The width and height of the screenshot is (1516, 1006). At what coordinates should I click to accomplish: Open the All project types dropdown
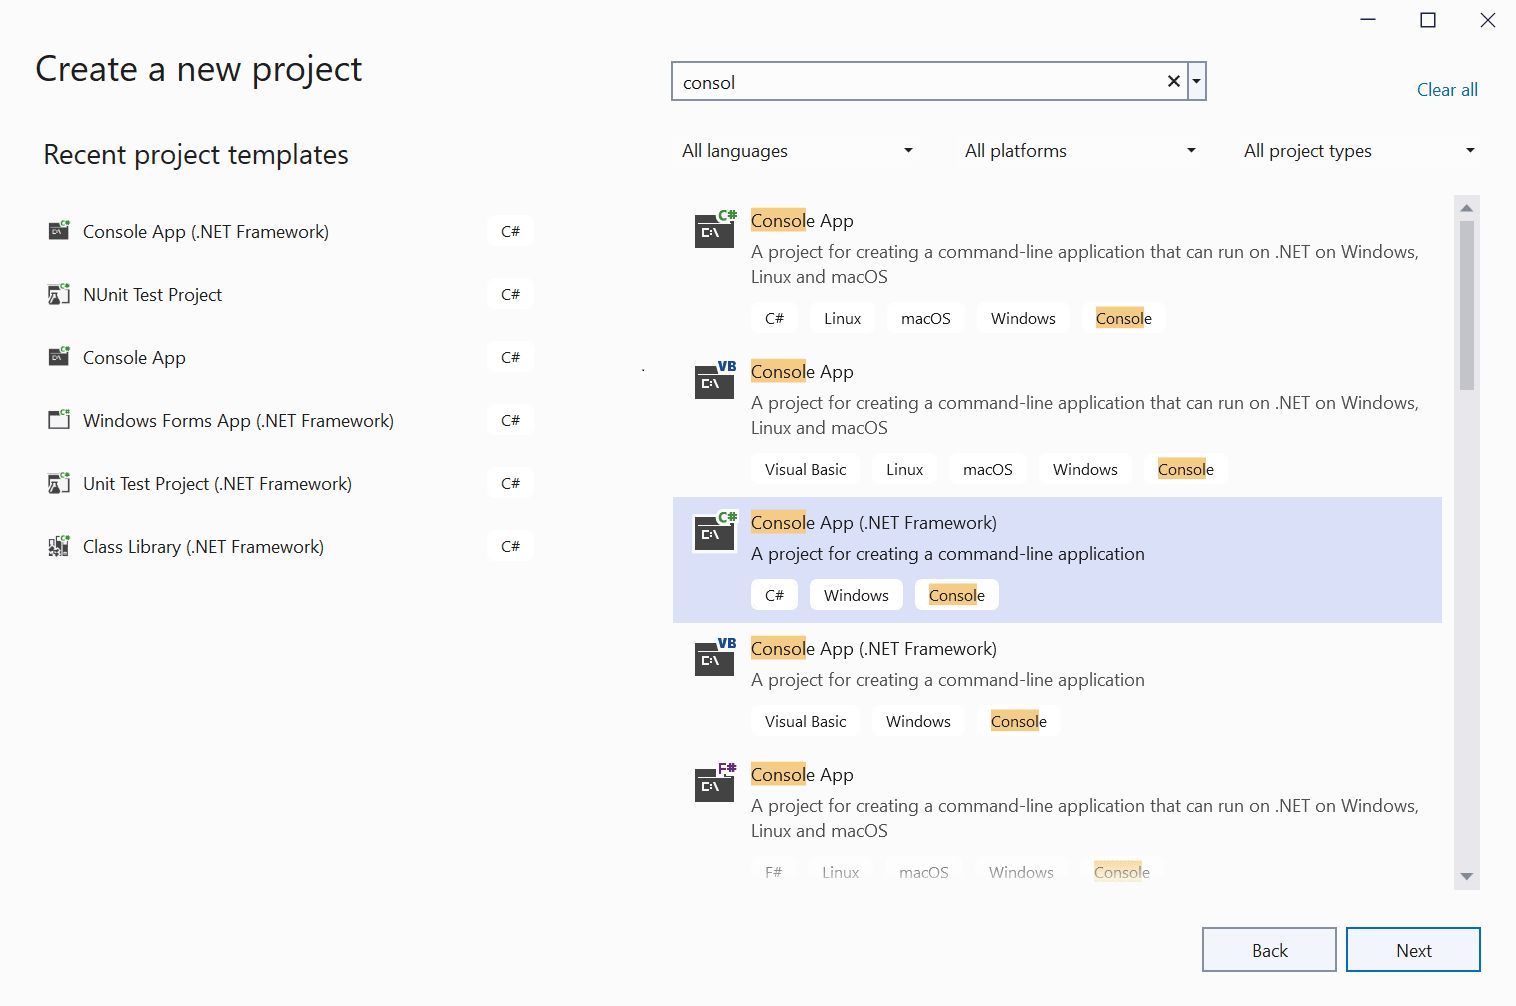(1358, 150)
